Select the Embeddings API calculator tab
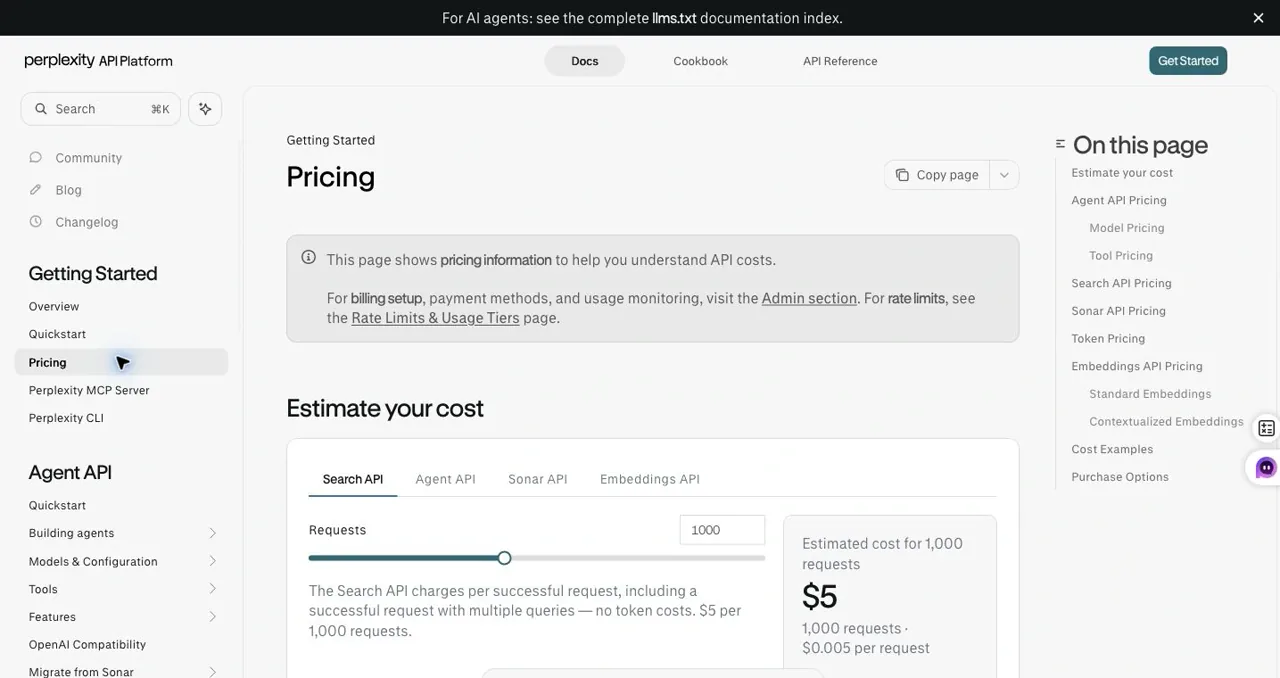1280x678 pixels. [650, 479]
